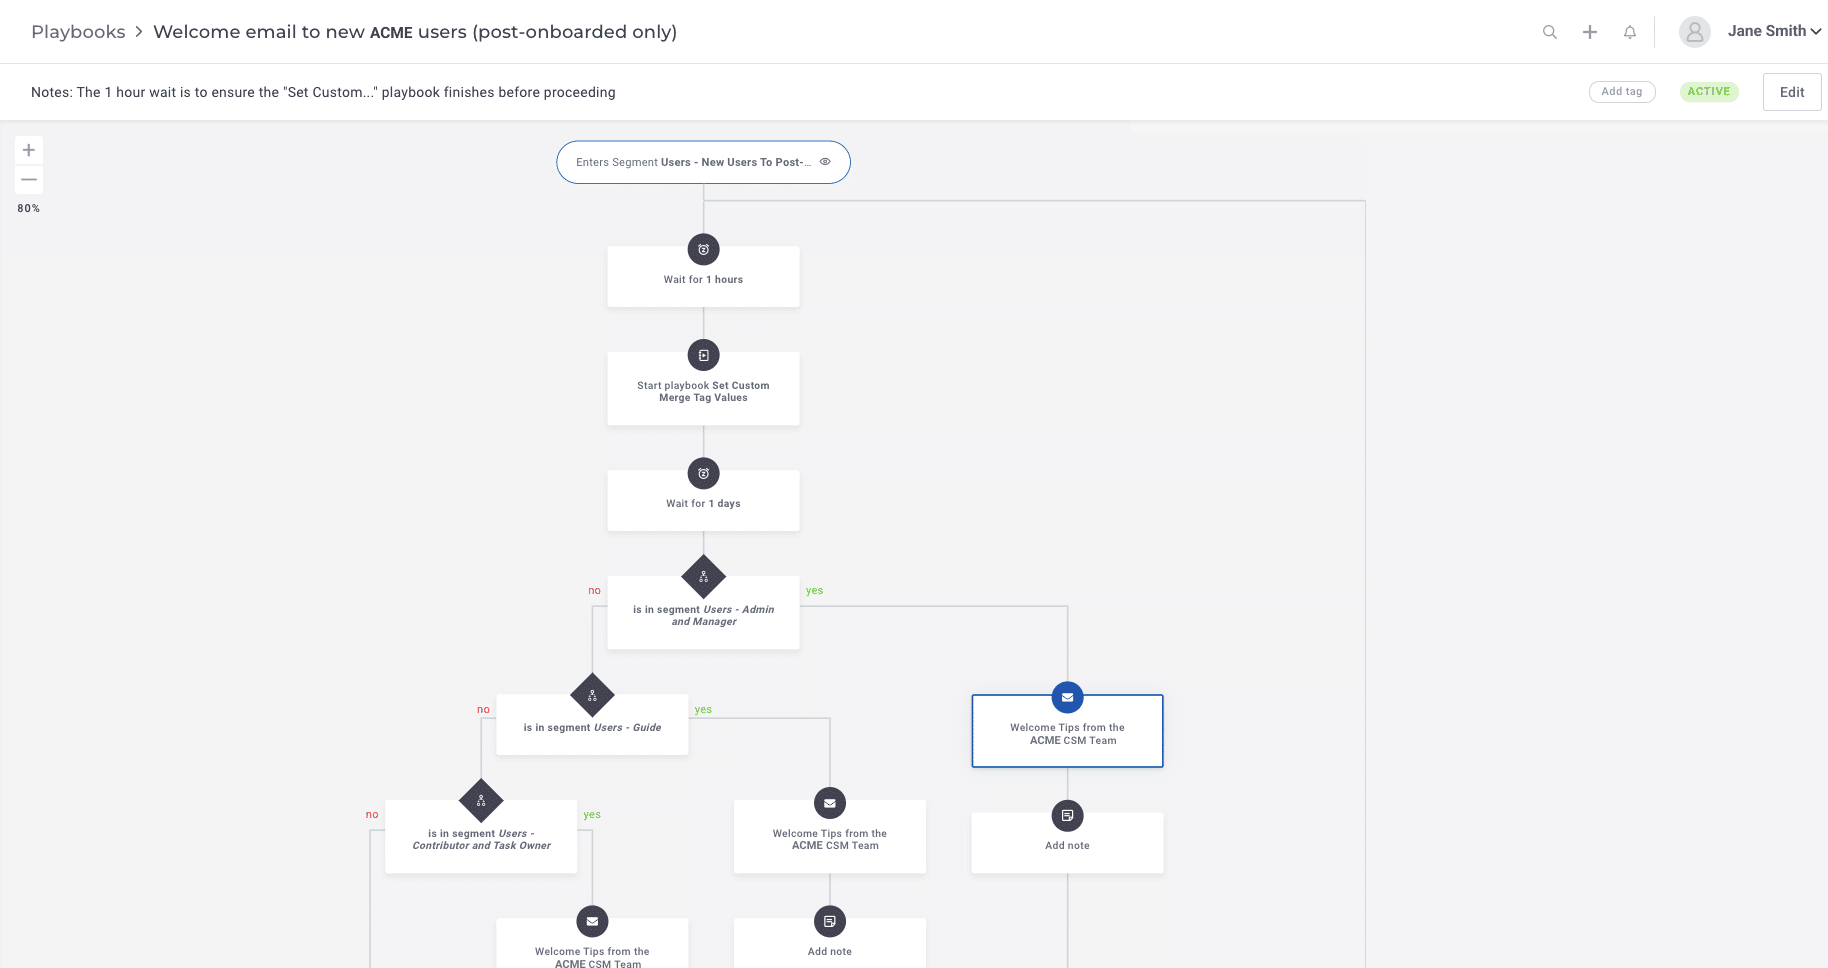Click the notifications bell icon
Image resolution: width=1828 pixels, height=968 pixels.
click(1630, 32)
